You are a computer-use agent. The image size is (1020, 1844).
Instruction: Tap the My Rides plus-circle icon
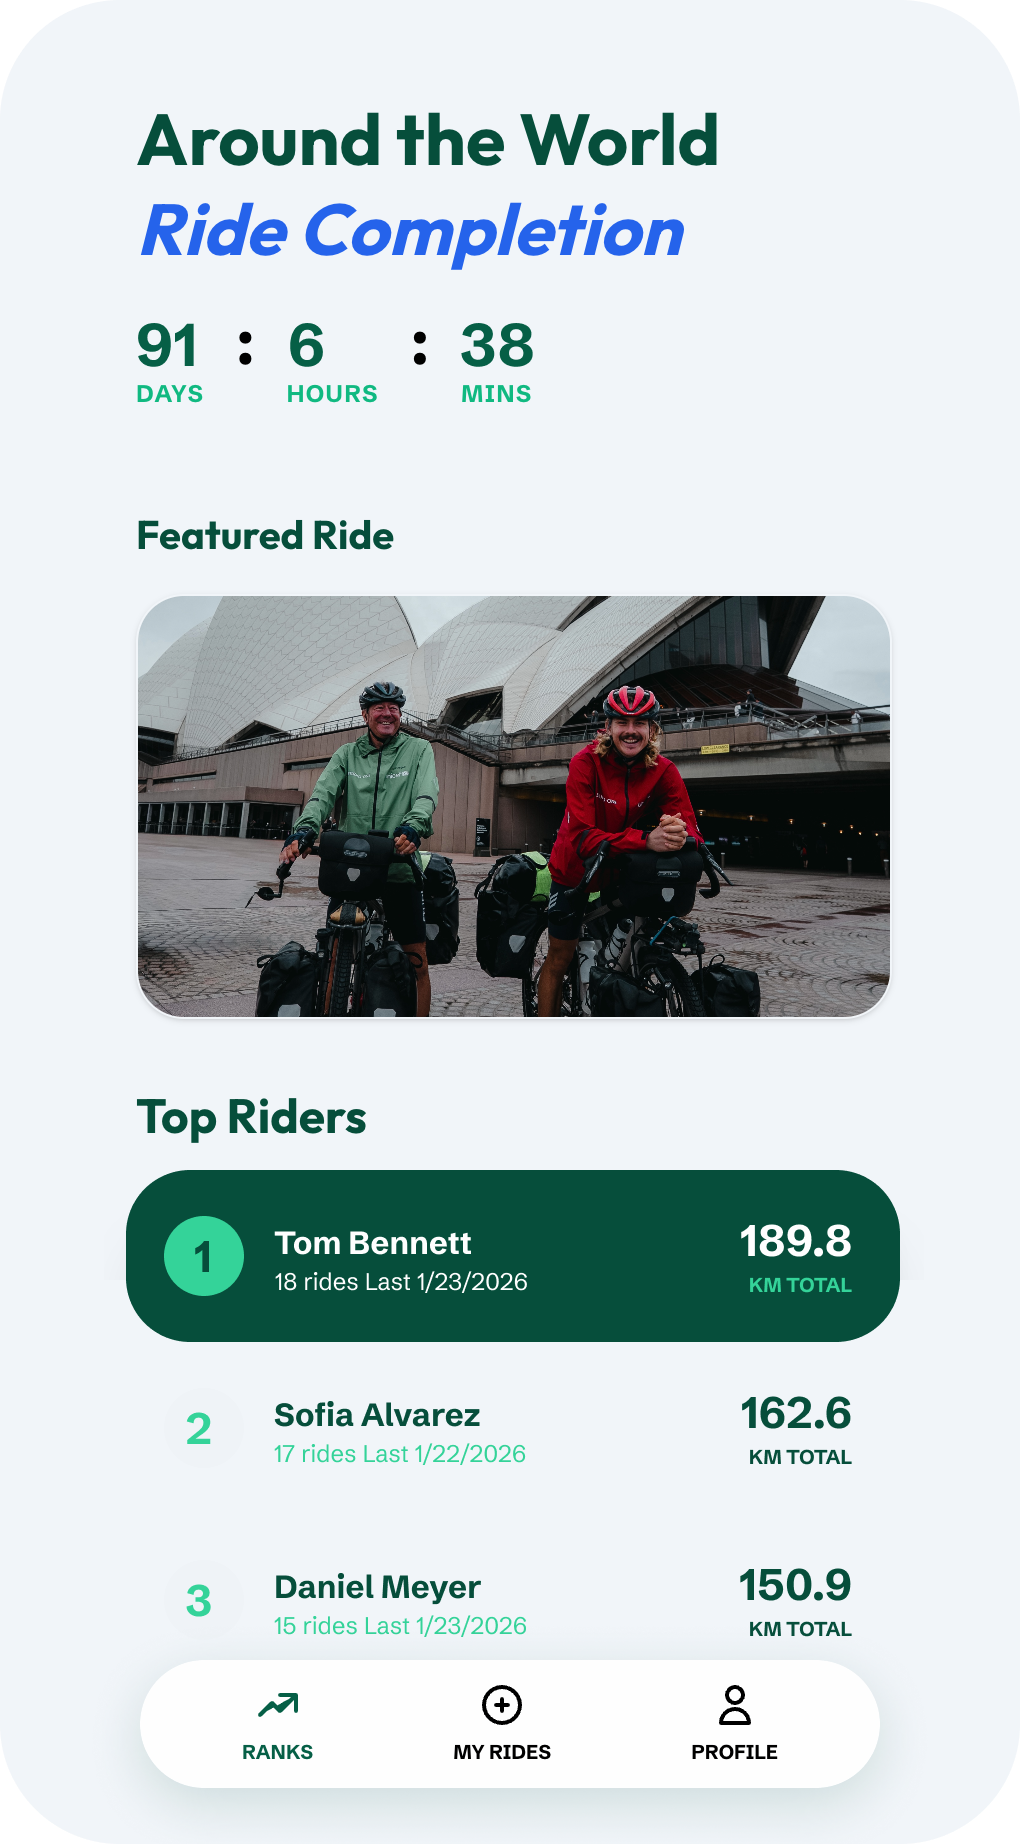502,1705
